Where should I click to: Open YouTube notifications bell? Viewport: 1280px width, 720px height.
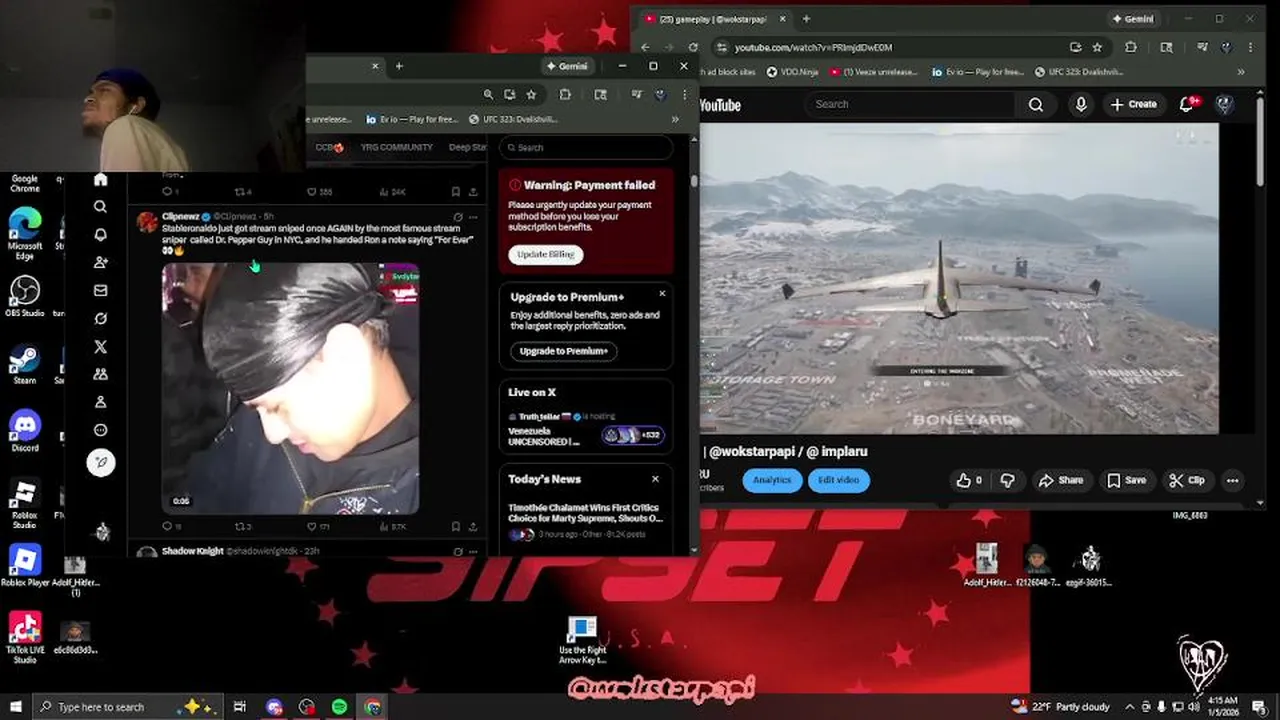tap(1187, 104)
